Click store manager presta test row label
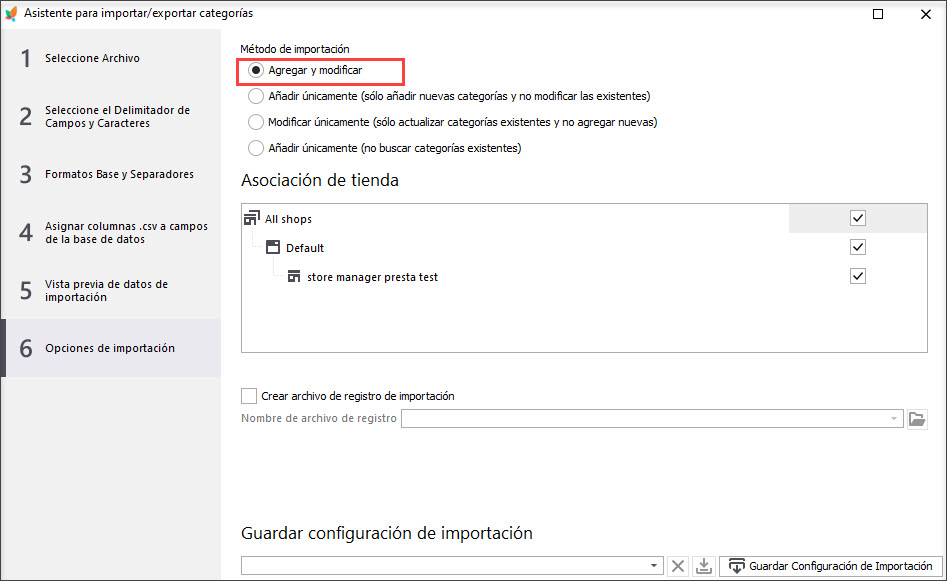Image resolution: width=947 pixels, height=581 pixels. pyautogui.click(x=373, y=277)
